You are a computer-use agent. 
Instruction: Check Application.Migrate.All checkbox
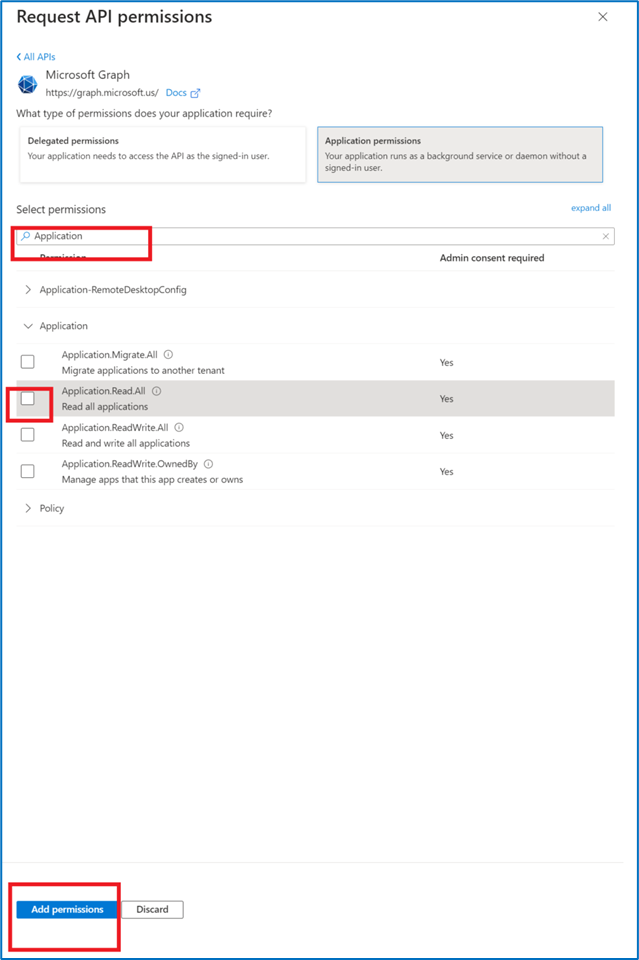click(x=28, y=362)
